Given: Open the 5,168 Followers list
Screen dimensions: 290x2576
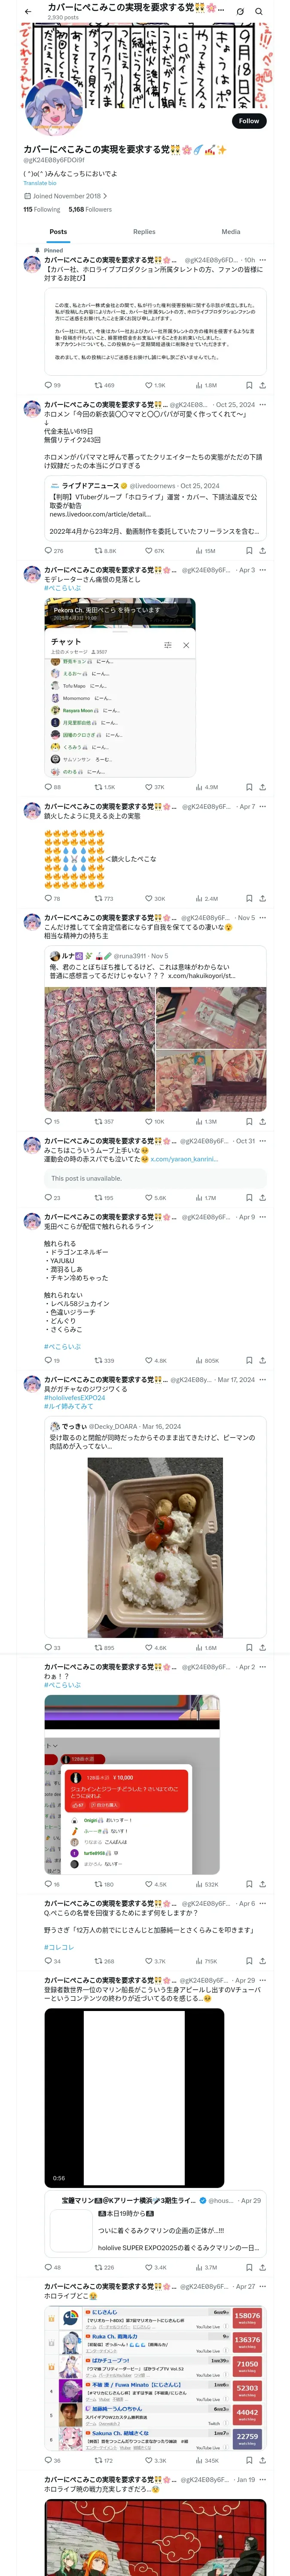Looking at the screenshot, I should point(90,210).
